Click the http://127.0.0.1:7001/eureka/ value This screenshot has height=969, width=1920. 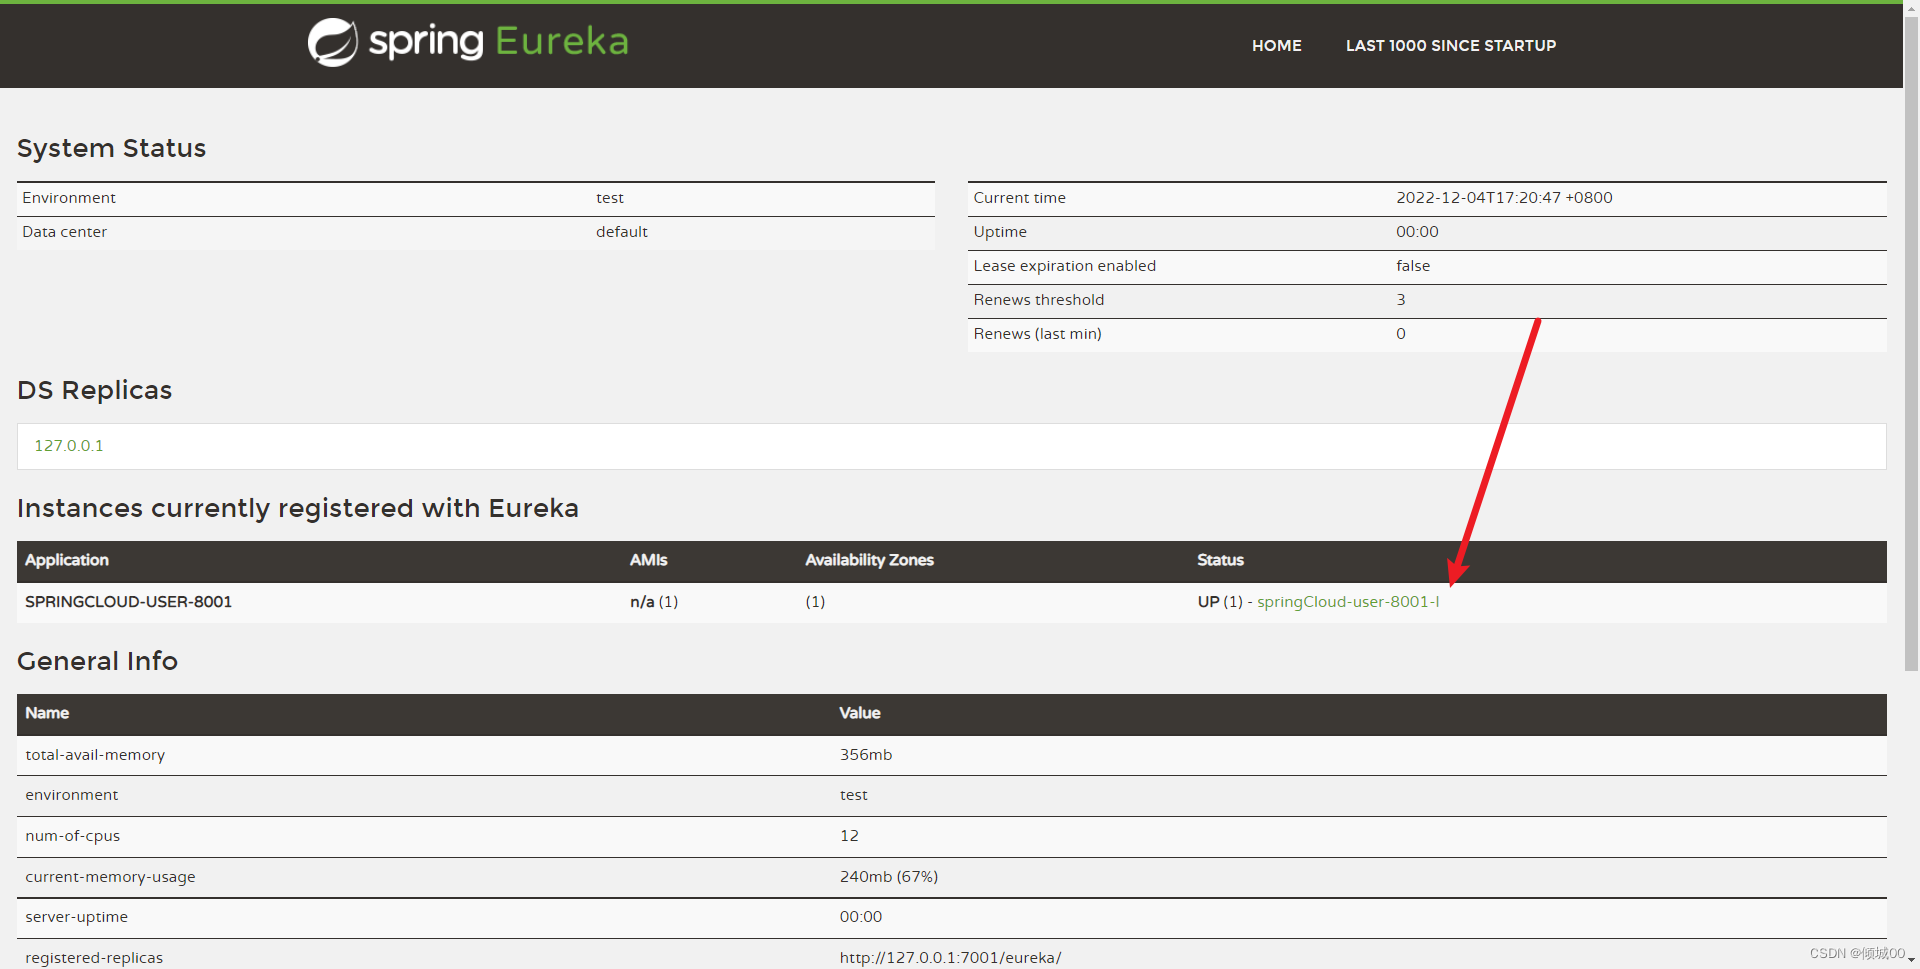[x=950, y=958]
